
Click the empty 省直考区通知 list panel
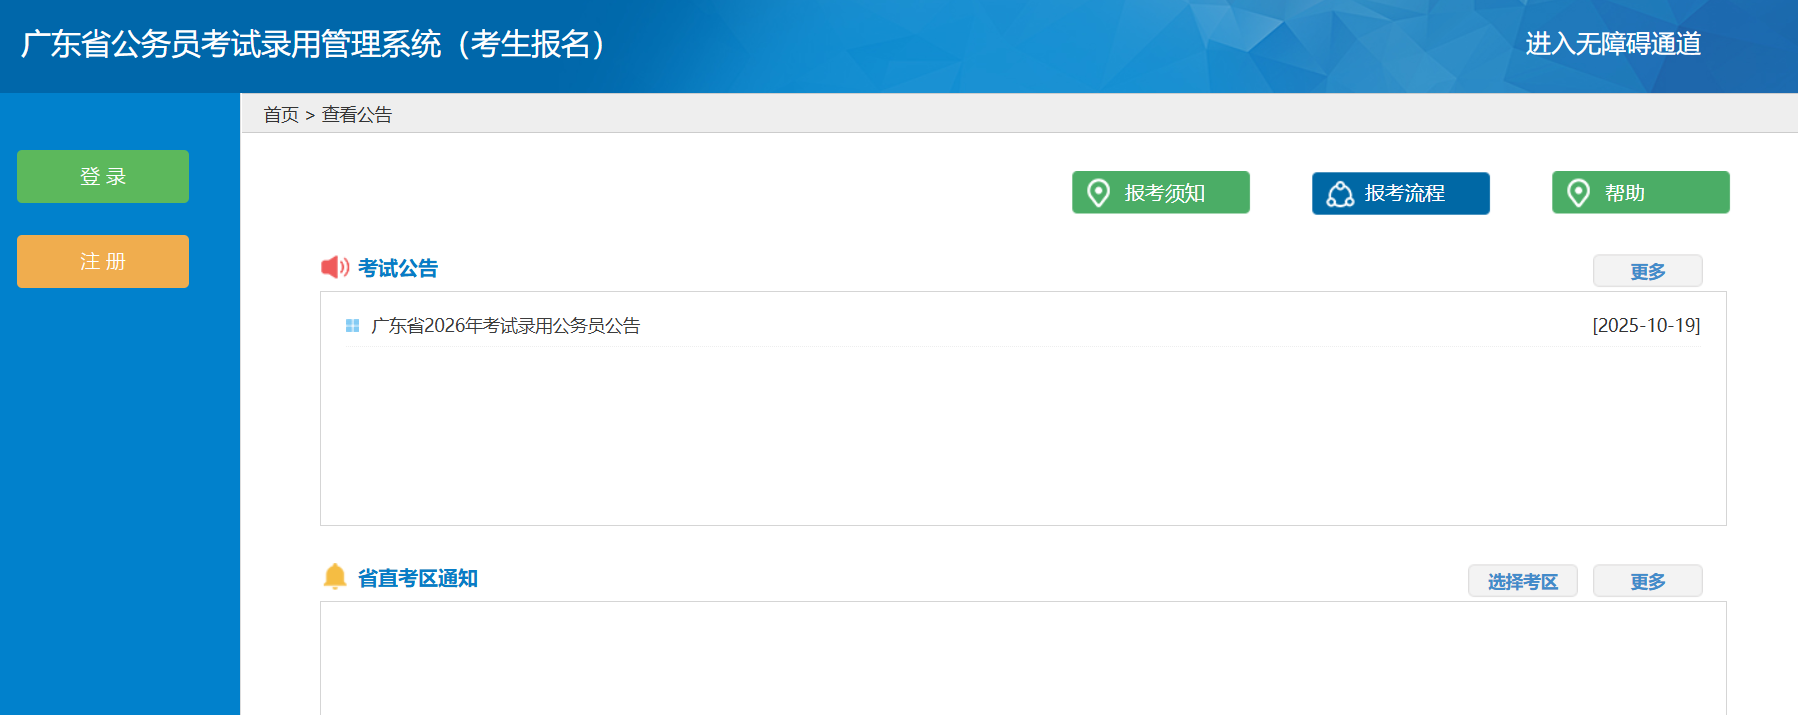coord(1022,658)
